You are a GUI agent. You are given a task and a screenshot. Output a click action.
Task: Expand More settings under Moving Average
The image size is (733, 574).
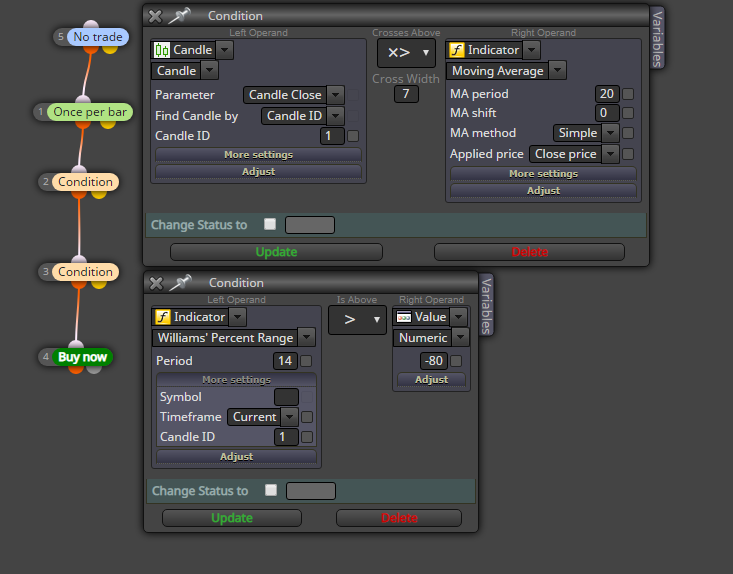coord(543,174)
